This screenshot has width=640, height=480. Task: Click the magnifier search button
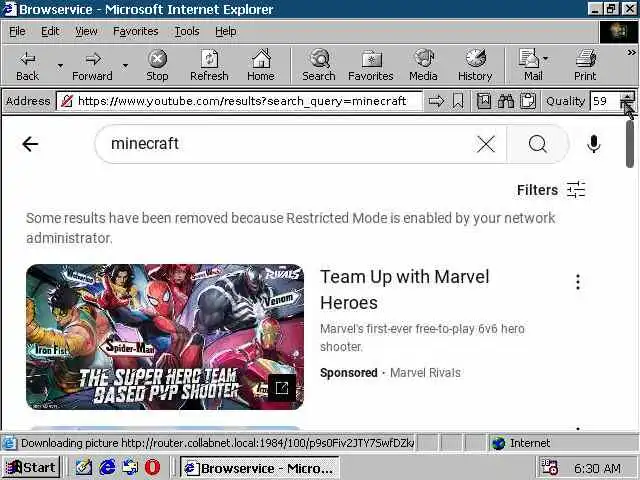coord(538,144)
